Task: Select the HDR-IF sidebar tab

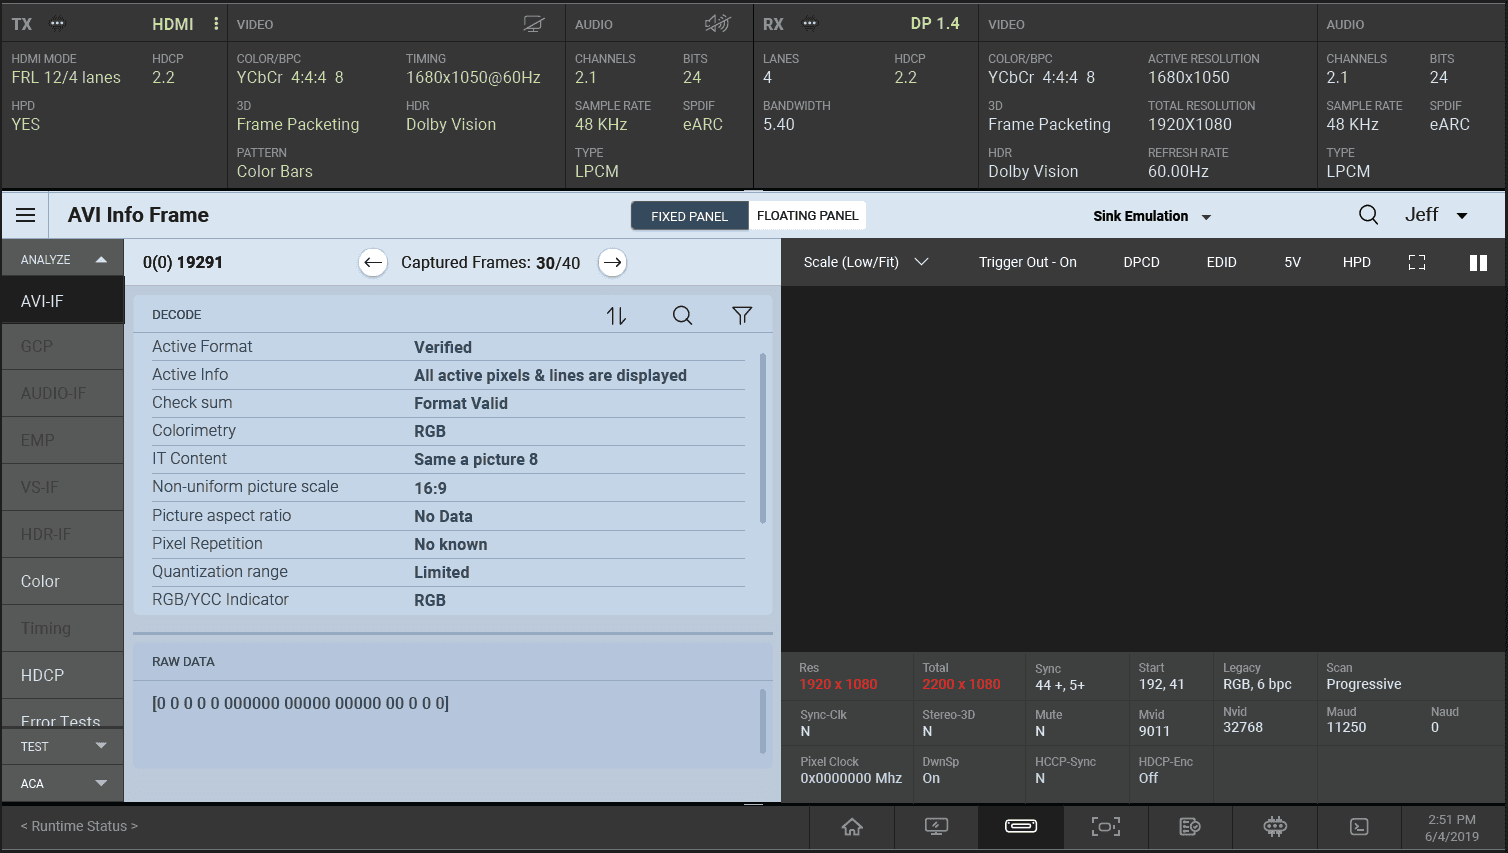Action: pos(62,534)
